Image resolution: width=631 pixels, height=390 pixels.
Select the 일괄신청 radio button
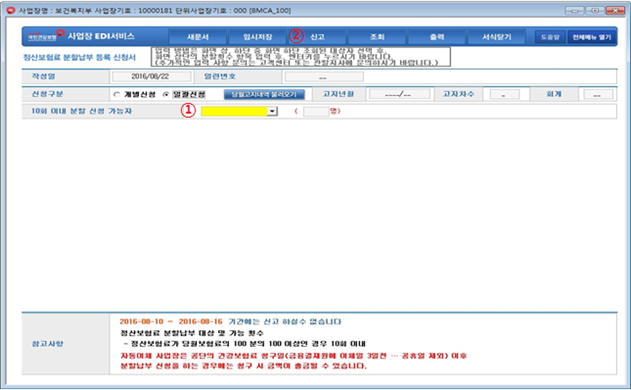(165, 95)
